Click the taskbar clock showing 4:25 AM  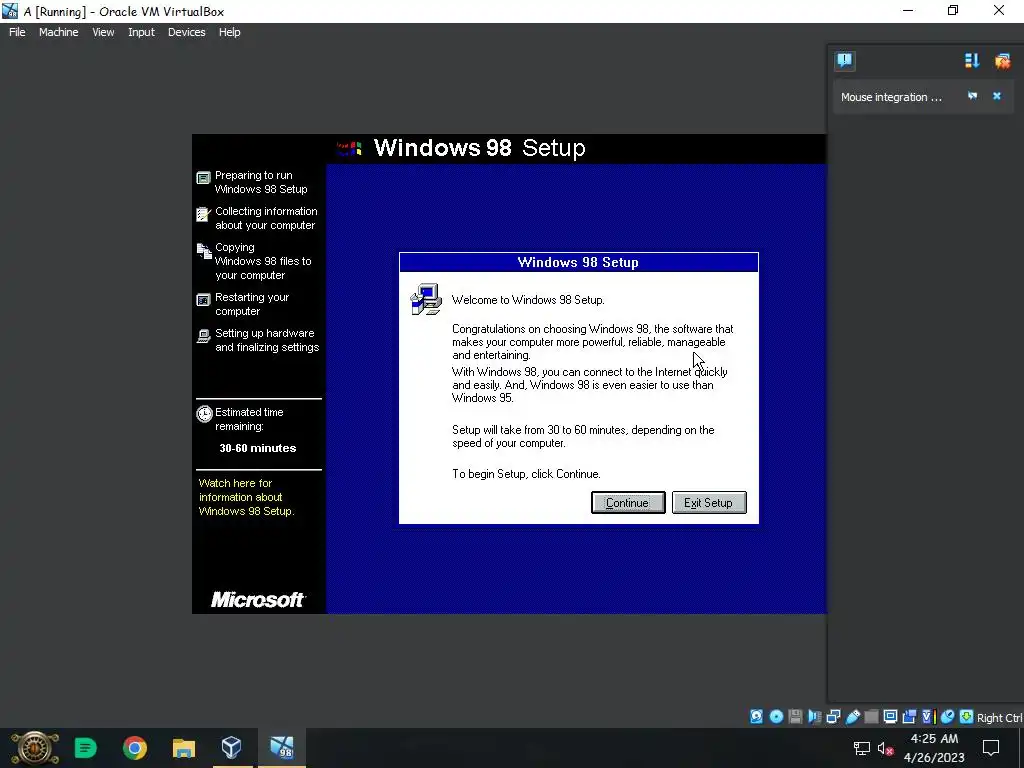tap(935, 748)
